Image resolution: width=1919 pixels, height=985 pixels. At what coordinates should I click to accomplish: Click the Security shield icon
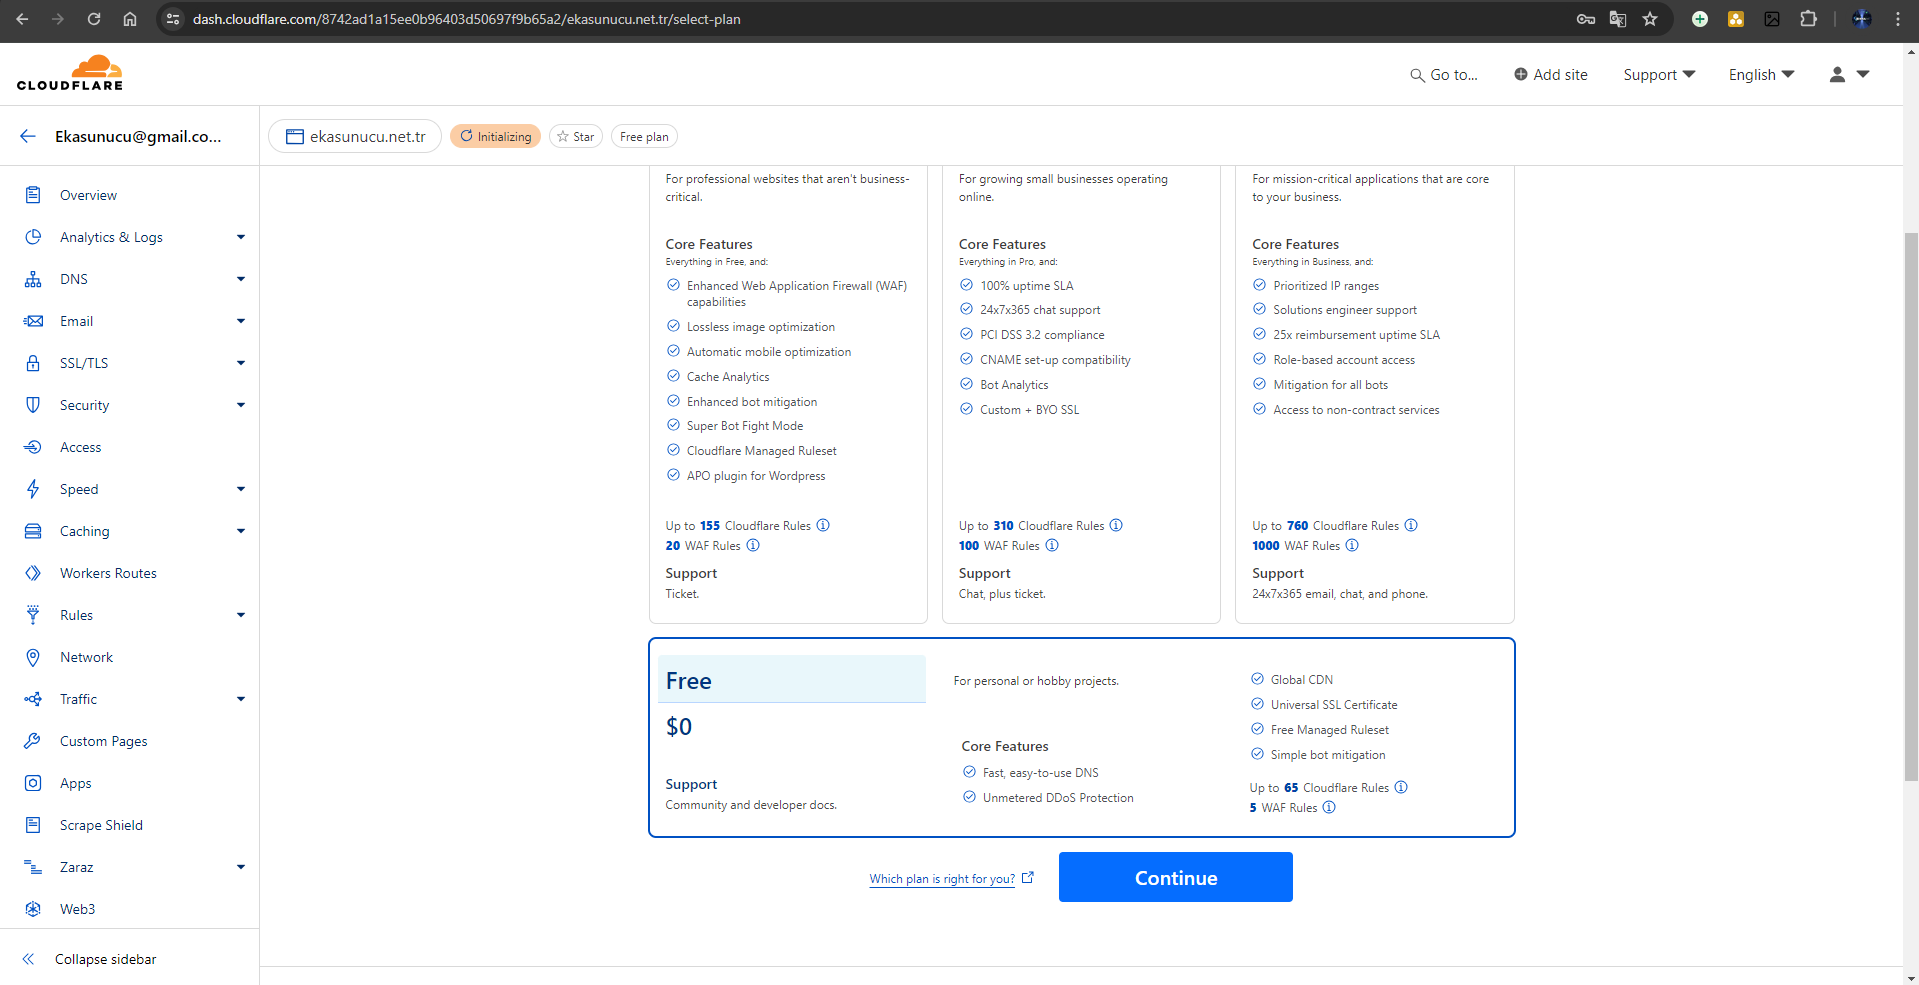33,405
